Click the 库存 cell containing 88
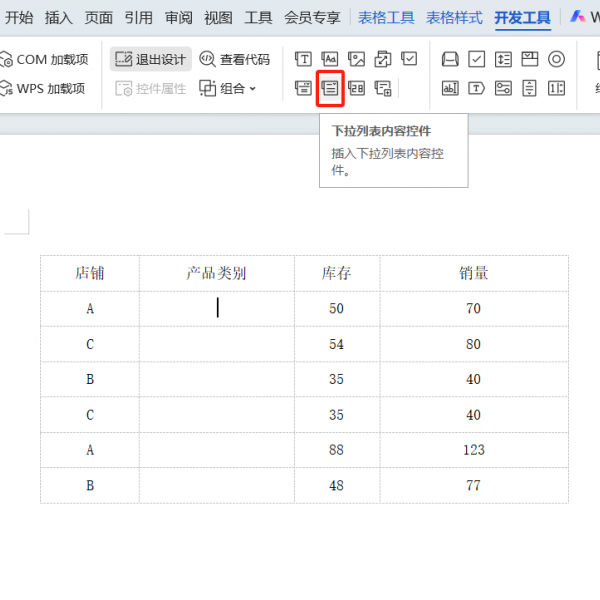 pyautogui.click(x=336, y=450)
